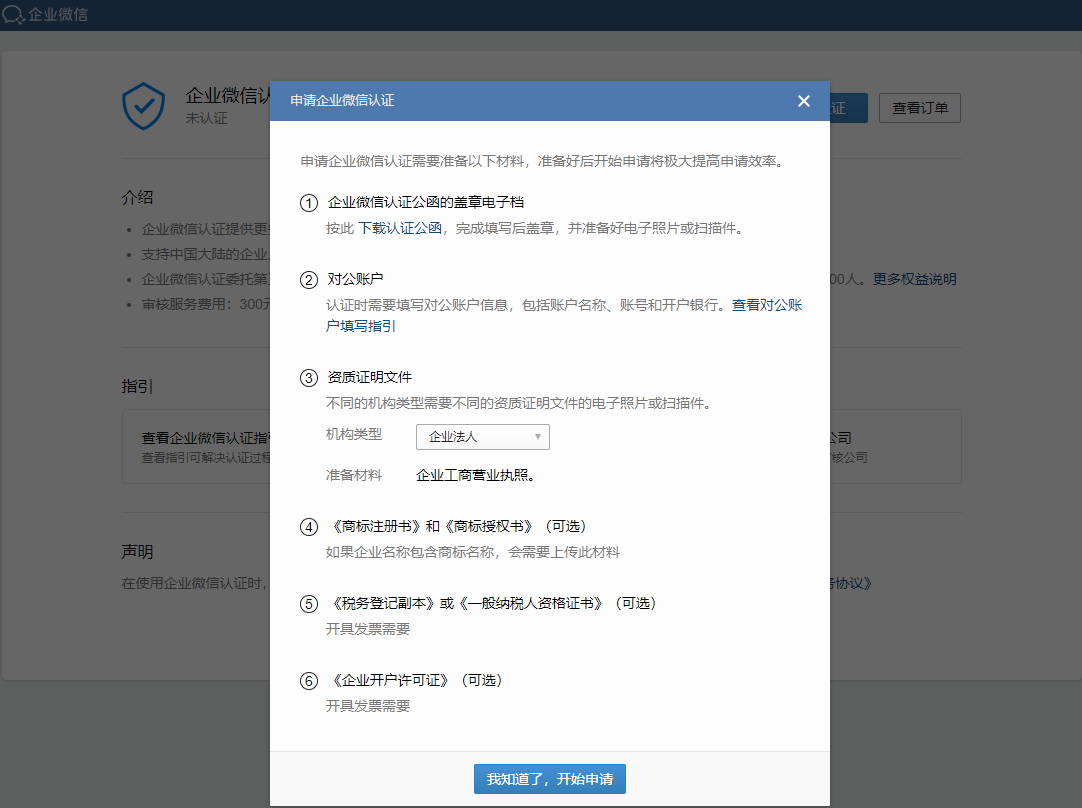The image size is (1082, 808).
Task: Click the step ④ circle beside 商标注册书
Action: 308,526
